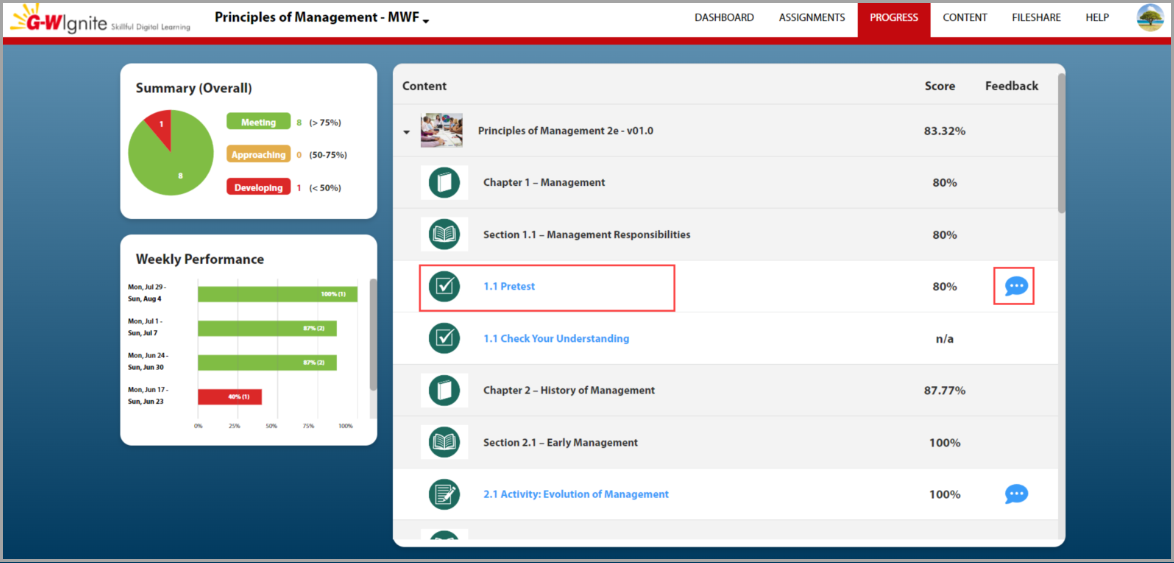Click the Jul 1 - Jul 7 87% bar
Viewport: 1174px width, 563px height.
click(267, 328)
